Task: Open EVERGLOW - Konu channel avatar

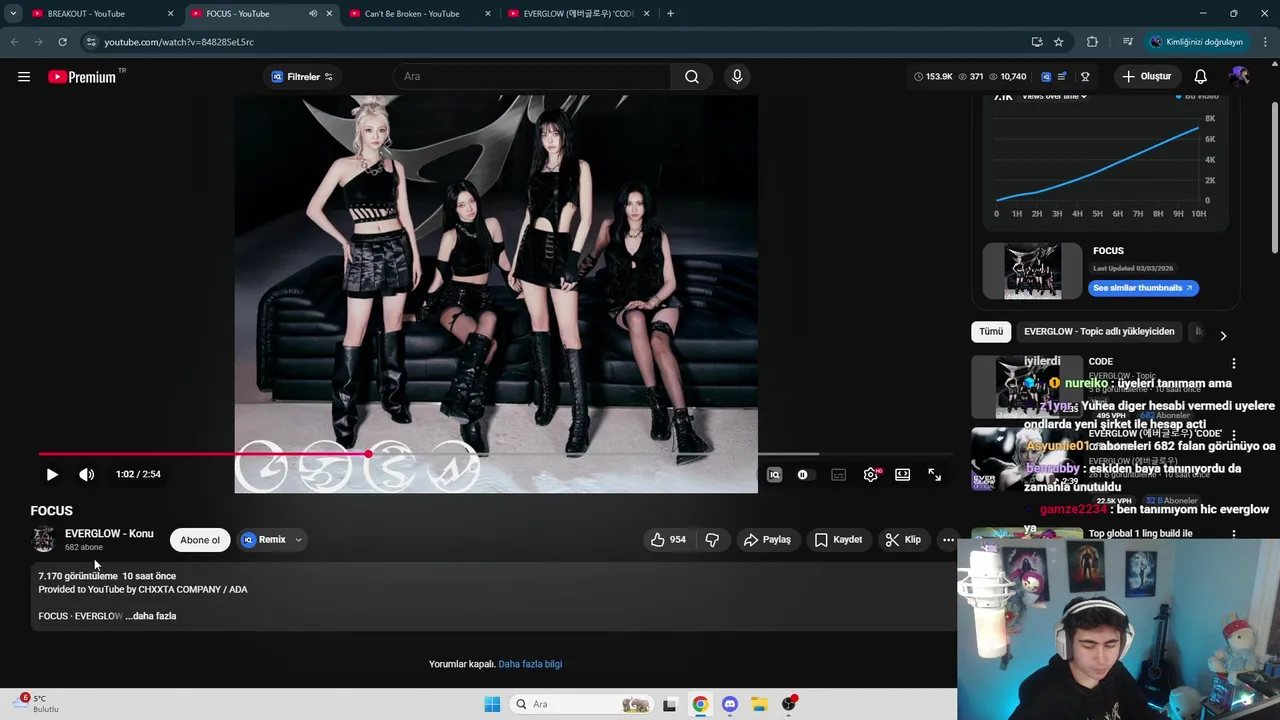Action: pos(43,540)
